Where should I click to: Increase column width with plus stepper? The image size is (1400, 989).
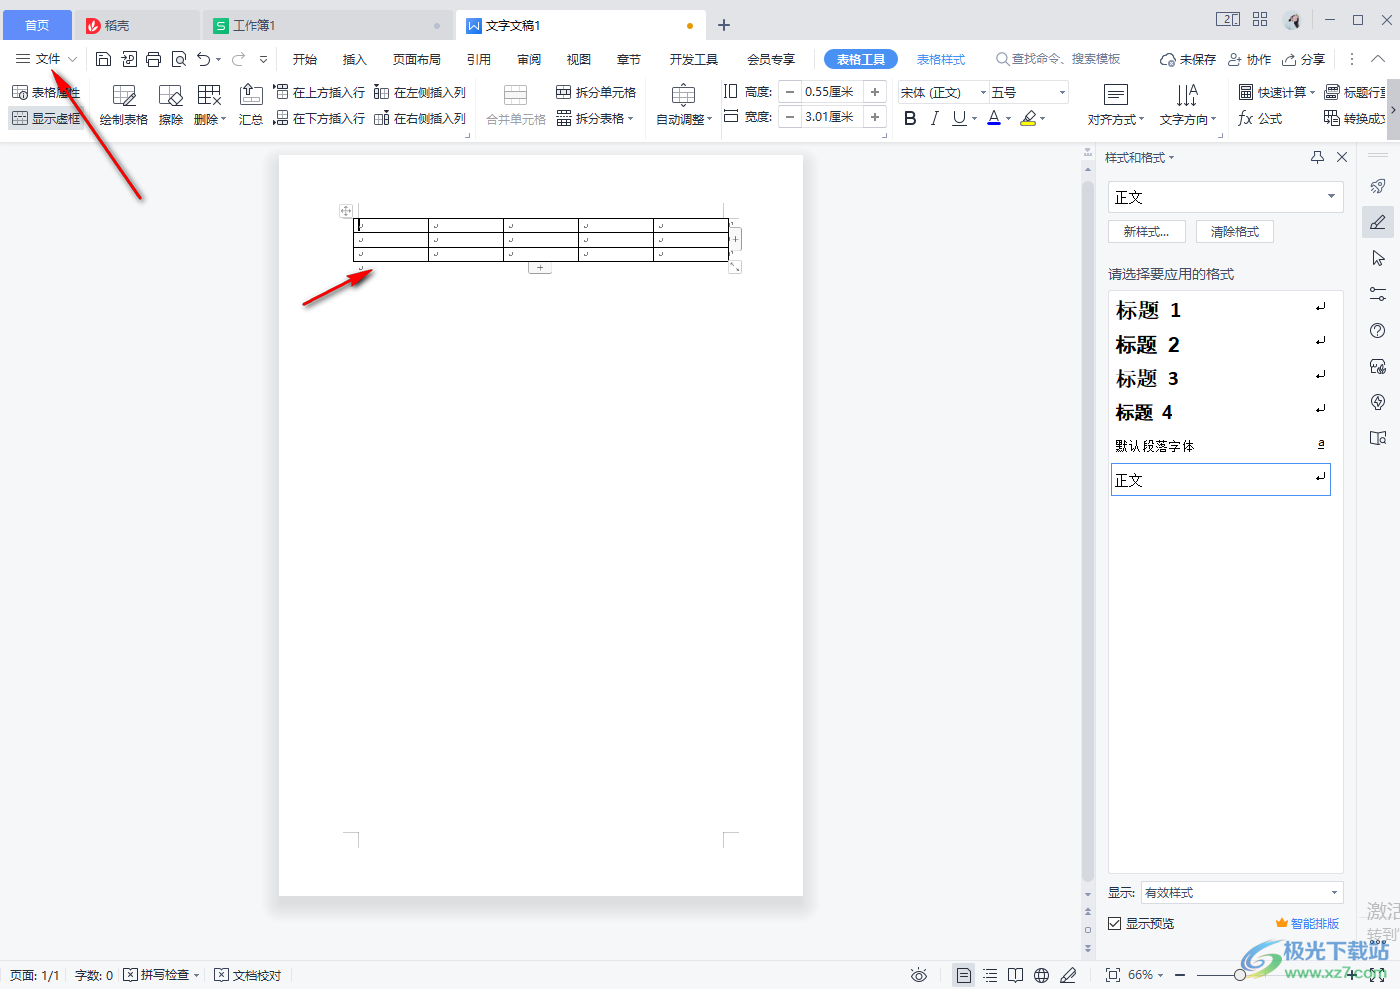point(875,117)
